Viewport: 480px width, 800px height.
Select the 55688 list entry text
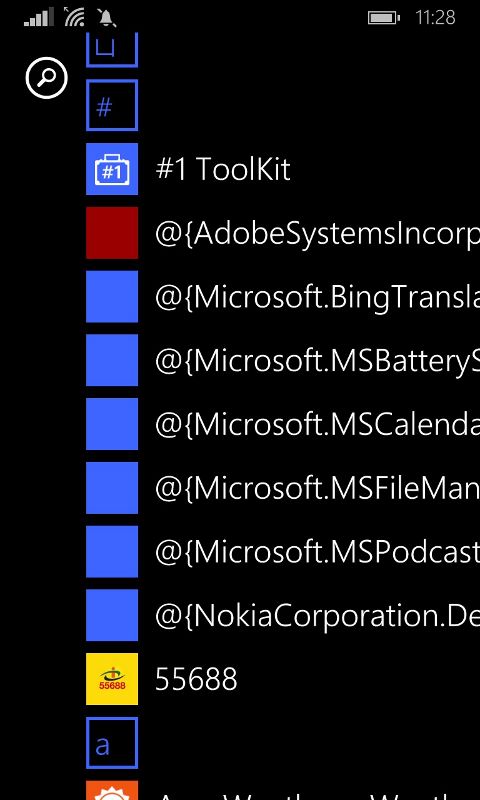coord(196,679)
